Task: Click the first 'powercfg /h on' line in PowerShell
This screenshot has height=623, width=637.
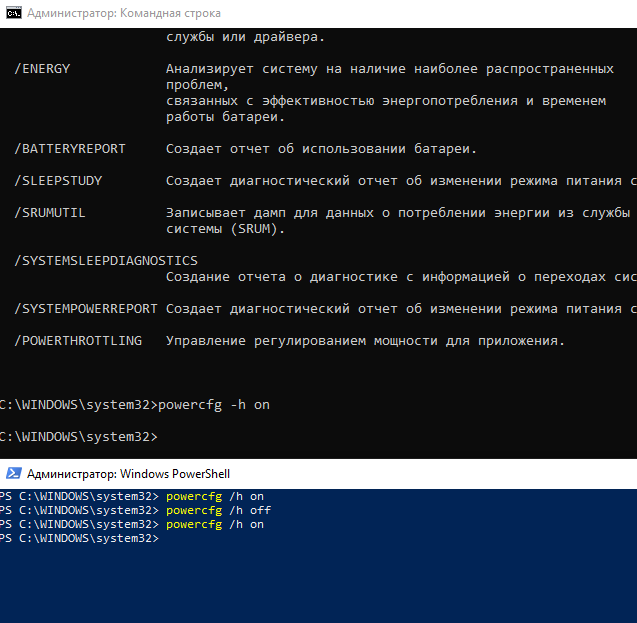Action: [132, 496]
